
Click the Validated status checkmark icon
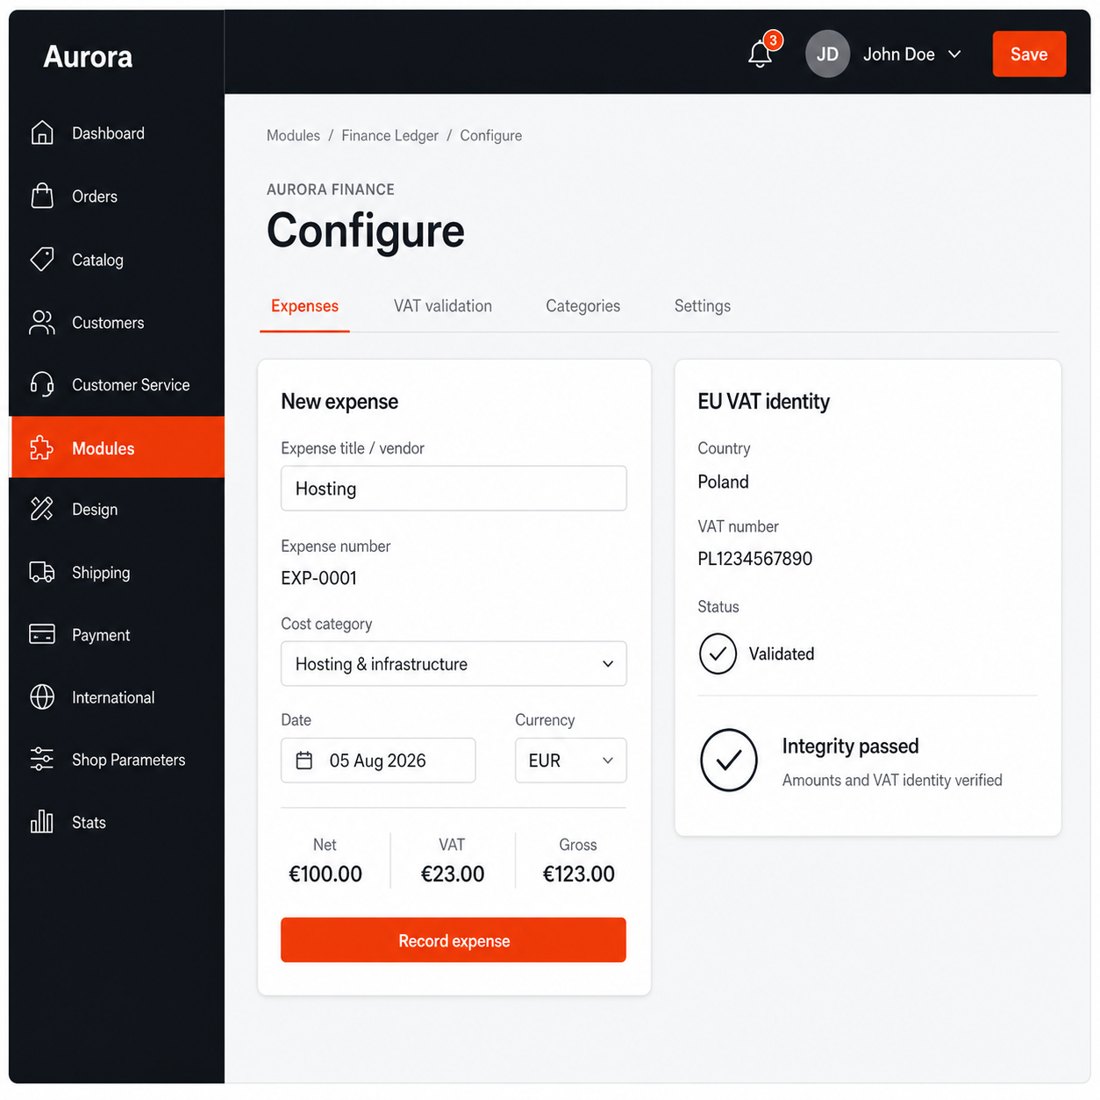tap(718, 654)
